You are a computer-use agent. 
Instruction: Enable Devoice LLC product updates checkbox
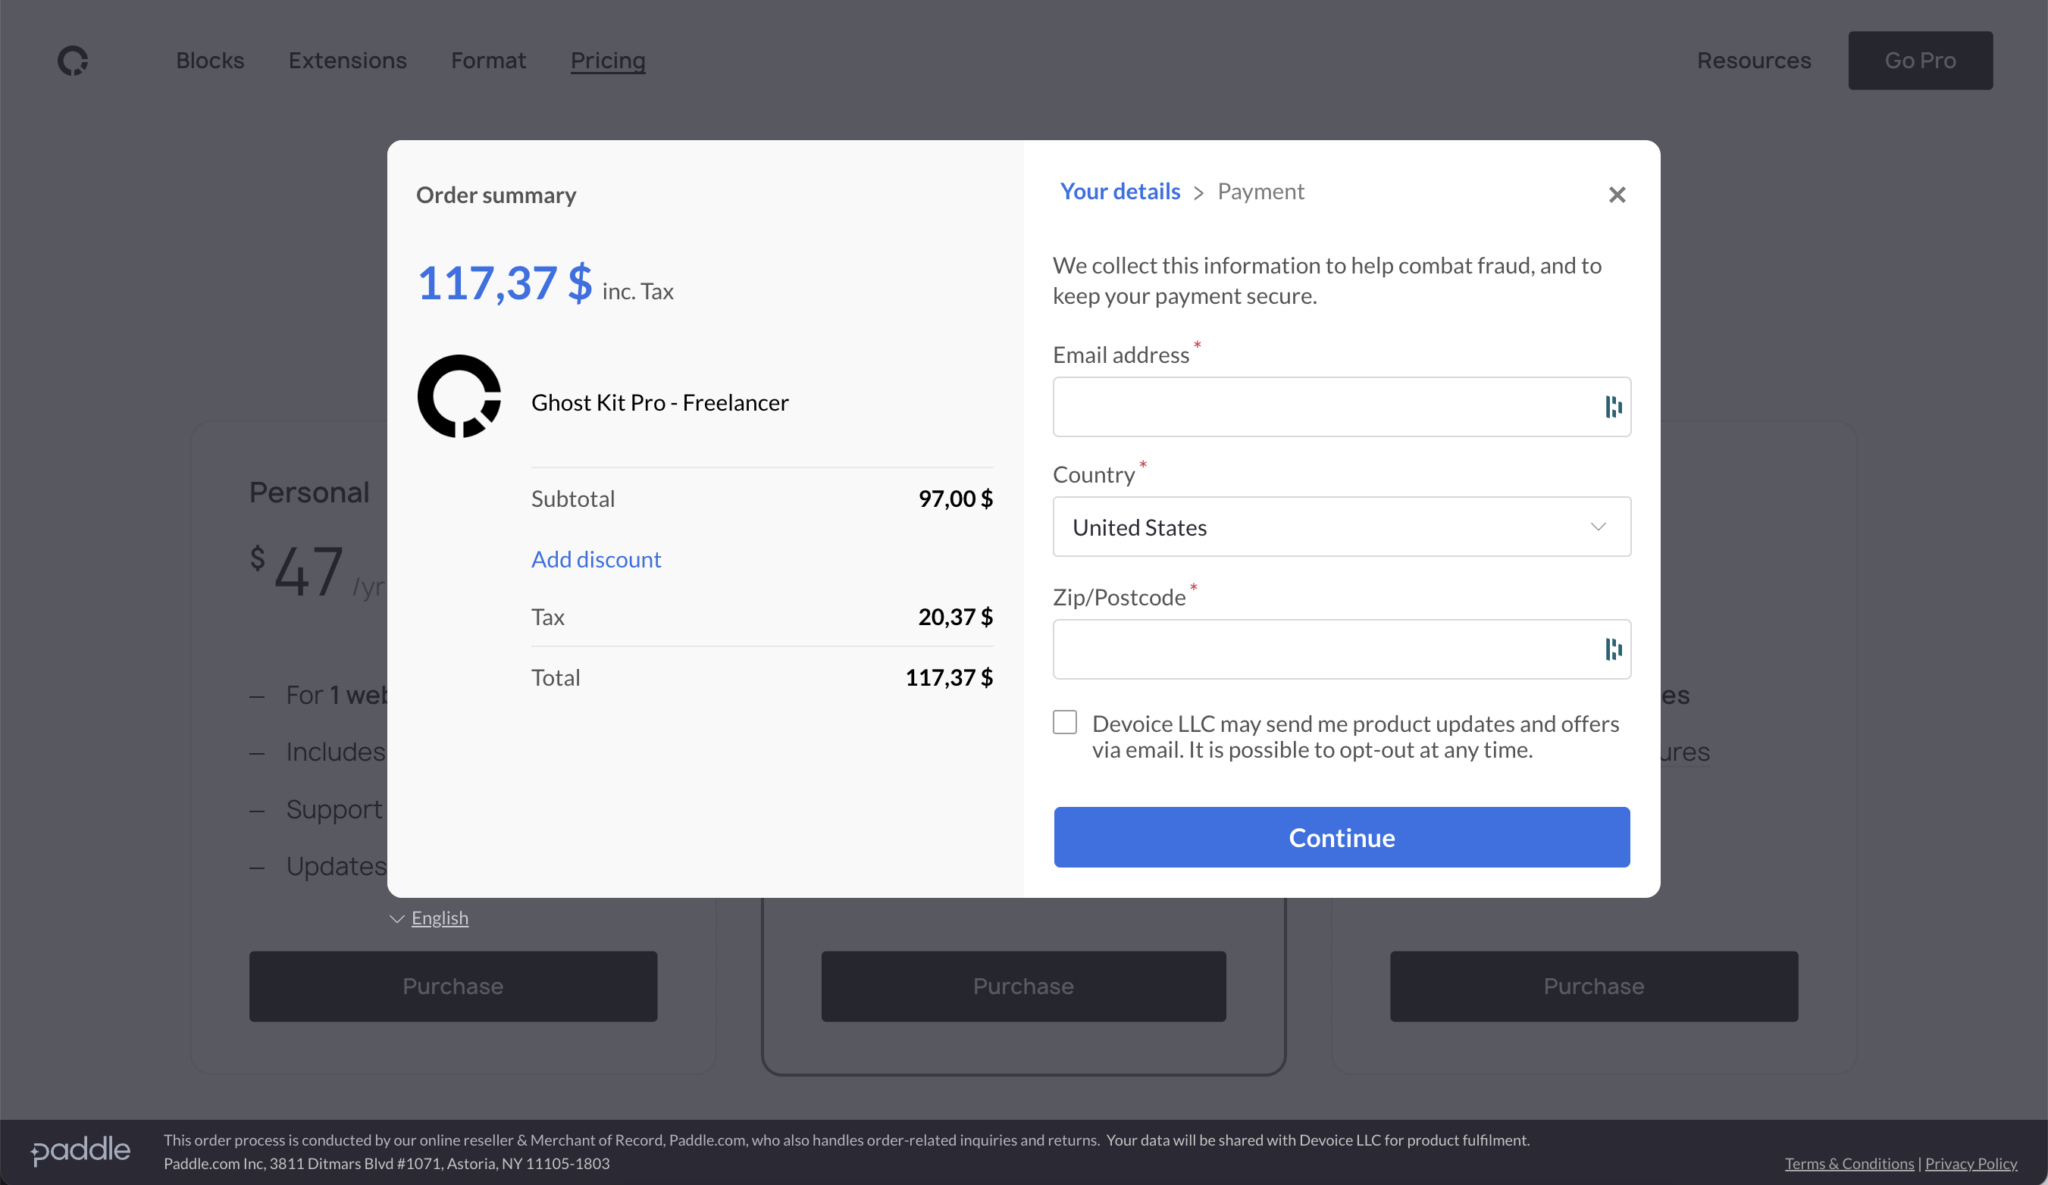click(x=1065, y=723)
